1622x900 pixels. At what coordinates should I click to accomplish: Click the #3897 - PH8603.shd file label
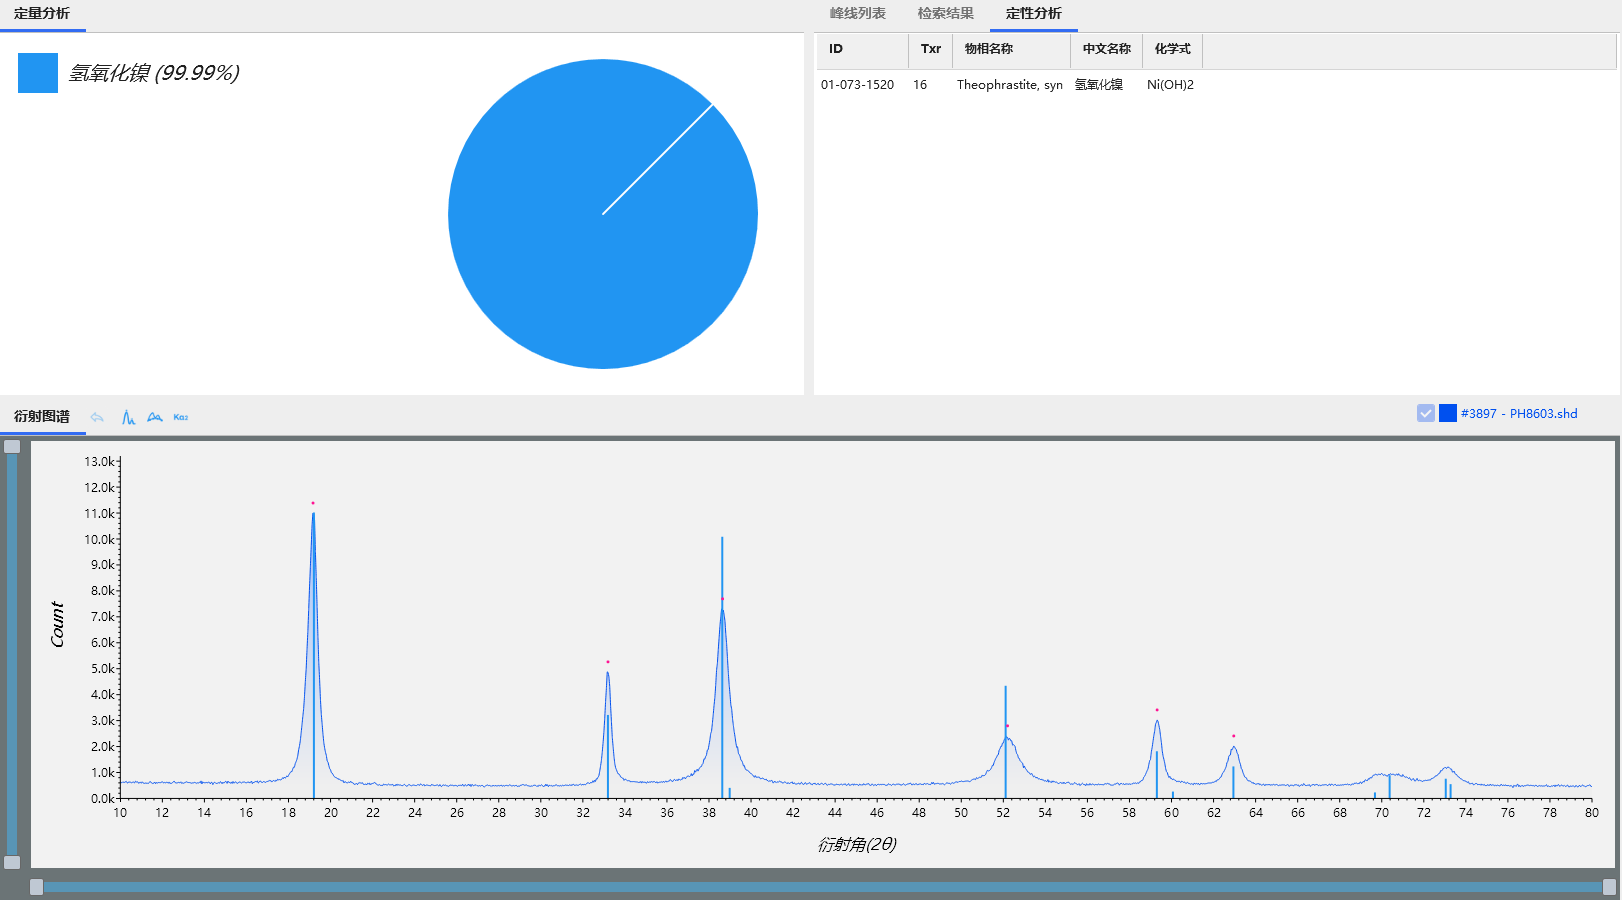pos(1519,413)
